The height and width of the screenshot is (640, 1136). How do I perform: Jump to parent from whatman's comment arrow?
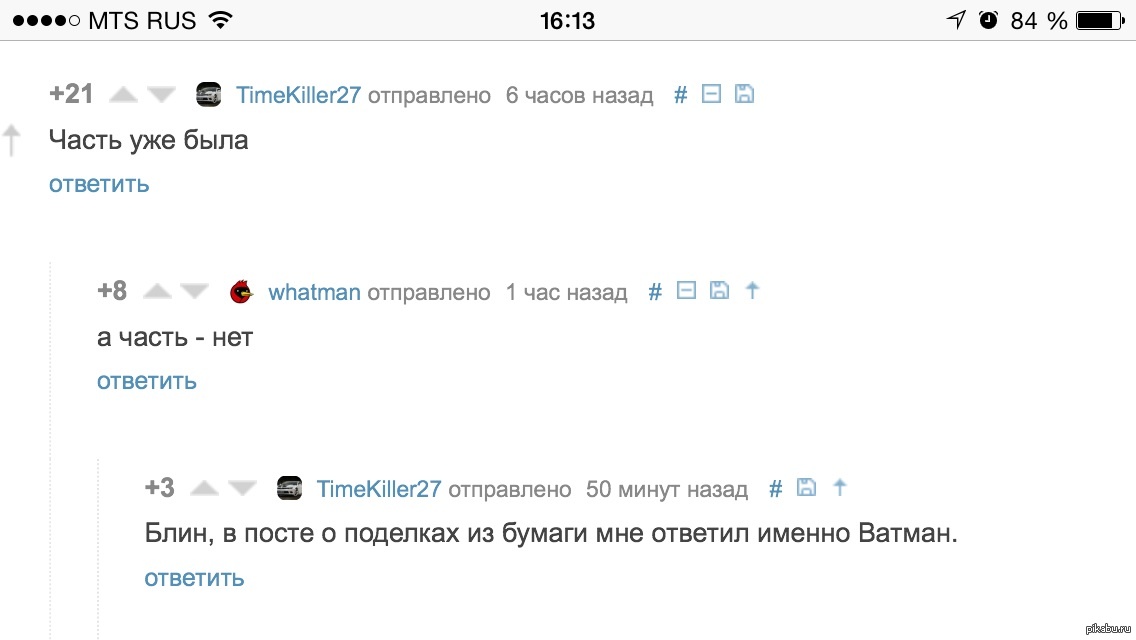point(752,290)
